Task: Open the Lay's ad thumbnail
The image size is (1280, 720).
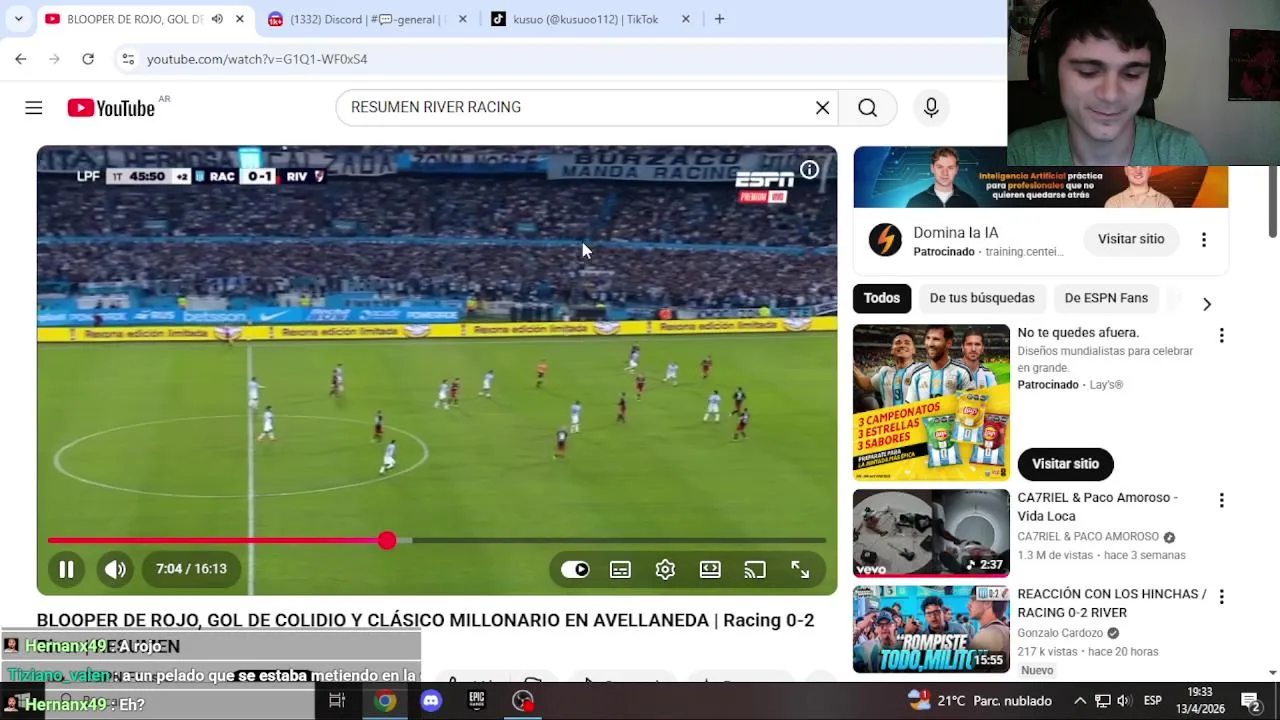Action: (x=931, y=402)
